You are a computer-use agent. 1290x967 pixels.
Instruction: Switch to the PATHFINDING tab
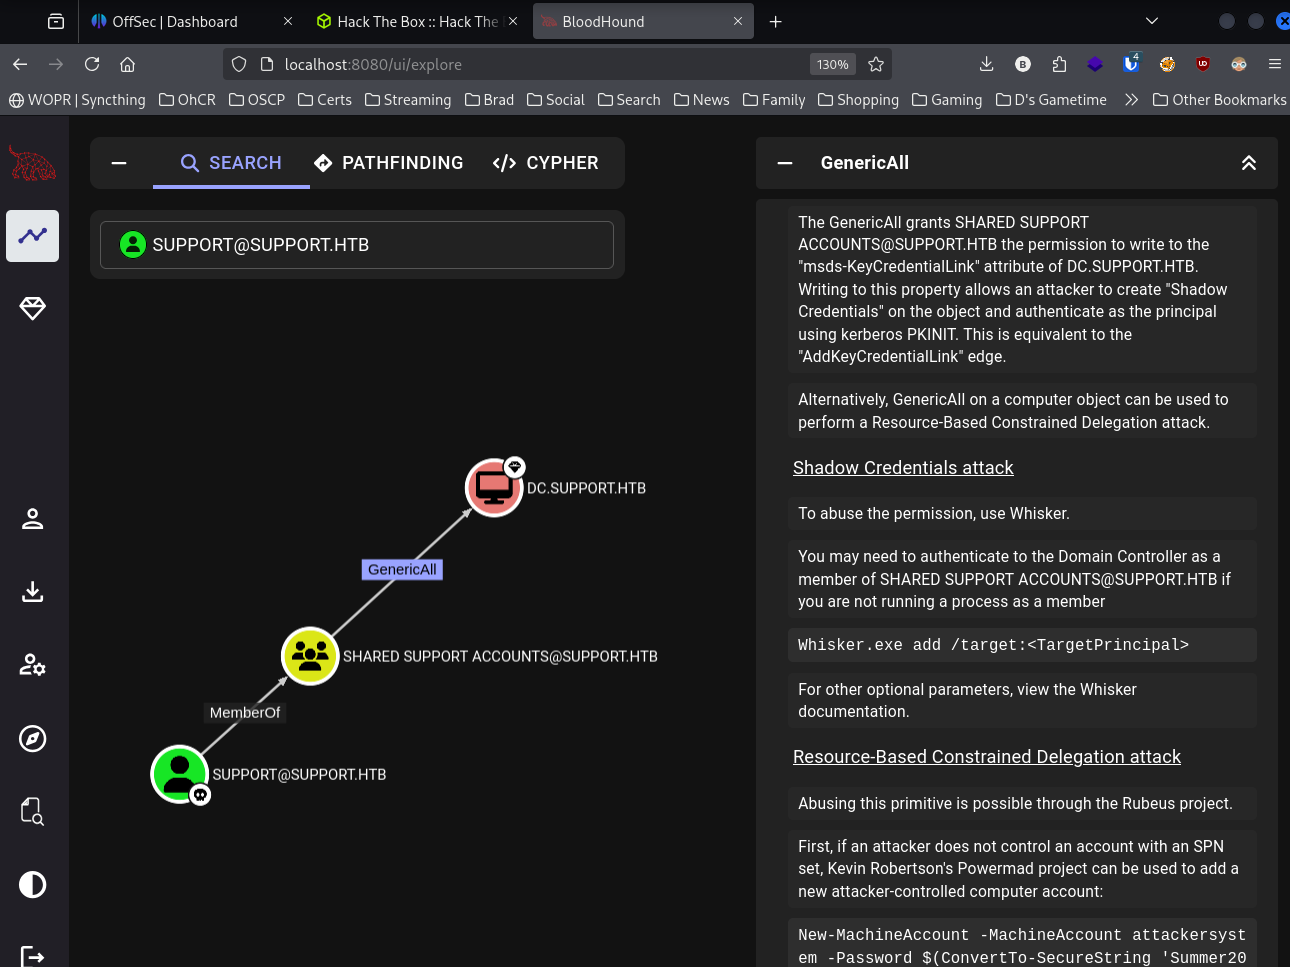point(389,163)
